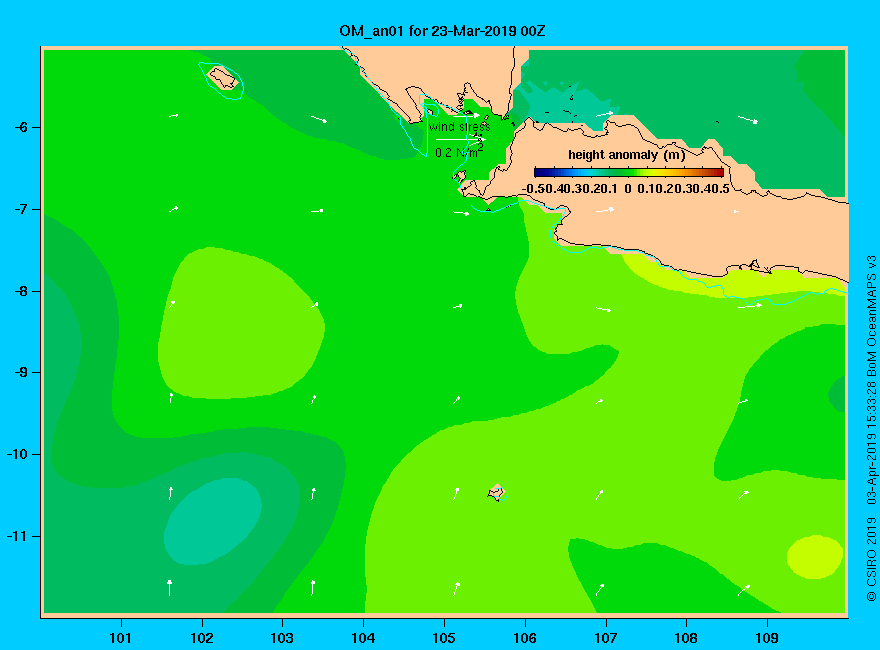The image size is (880, 650).
Task: Click the '0.2 N/m2' scale text
Action: (x=459, y=152)
